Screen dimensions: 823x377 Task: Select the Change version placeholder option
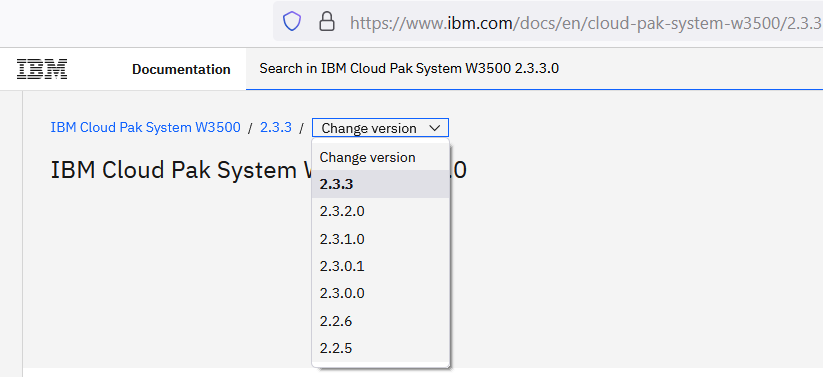tap(381, 157)
